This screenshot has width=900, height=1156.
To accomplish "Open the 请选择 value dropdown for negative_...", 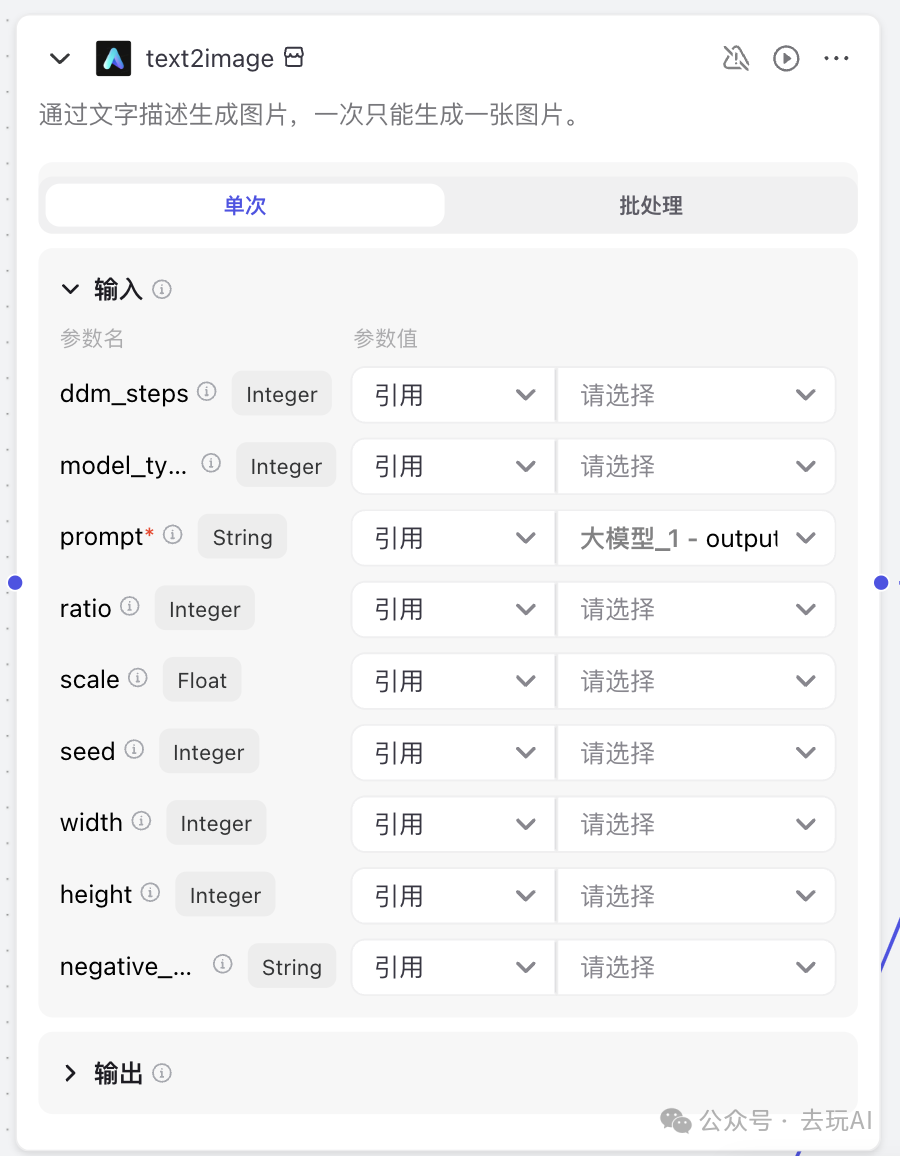I will pyautogui.click(x=696, y=967).
